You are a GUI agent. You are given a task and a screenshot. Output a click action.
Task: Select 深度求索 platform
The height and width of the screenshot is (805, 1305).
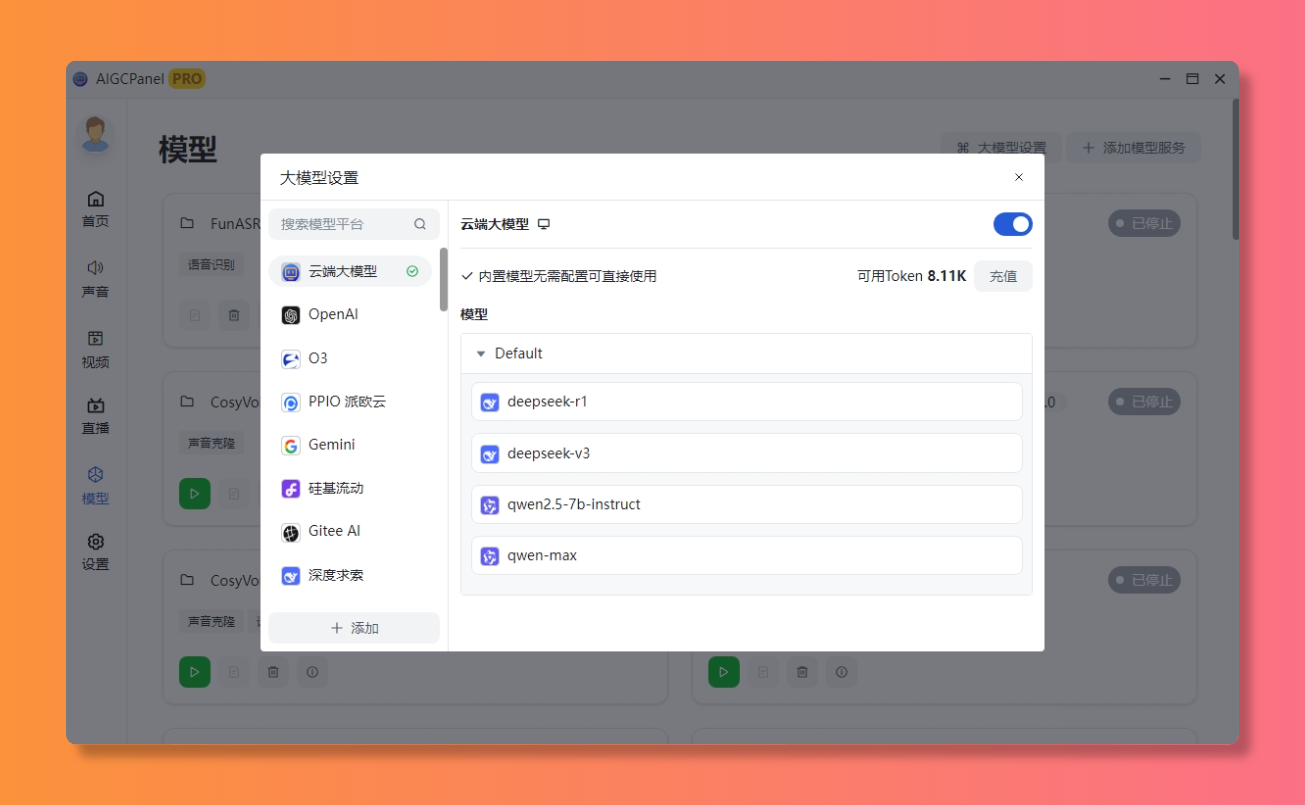[x=335, y=576]
